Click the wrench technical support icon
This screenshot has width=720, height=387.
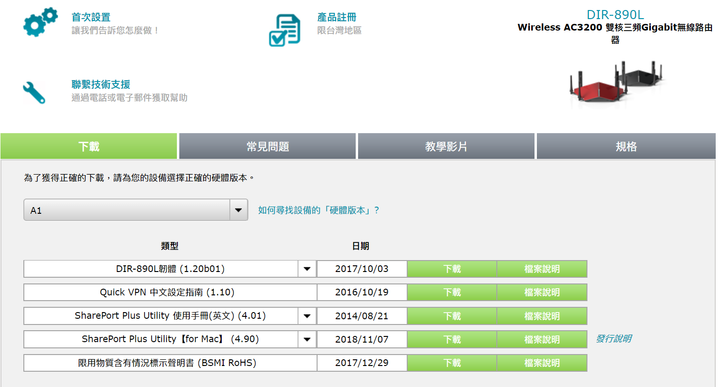[34, 92]
